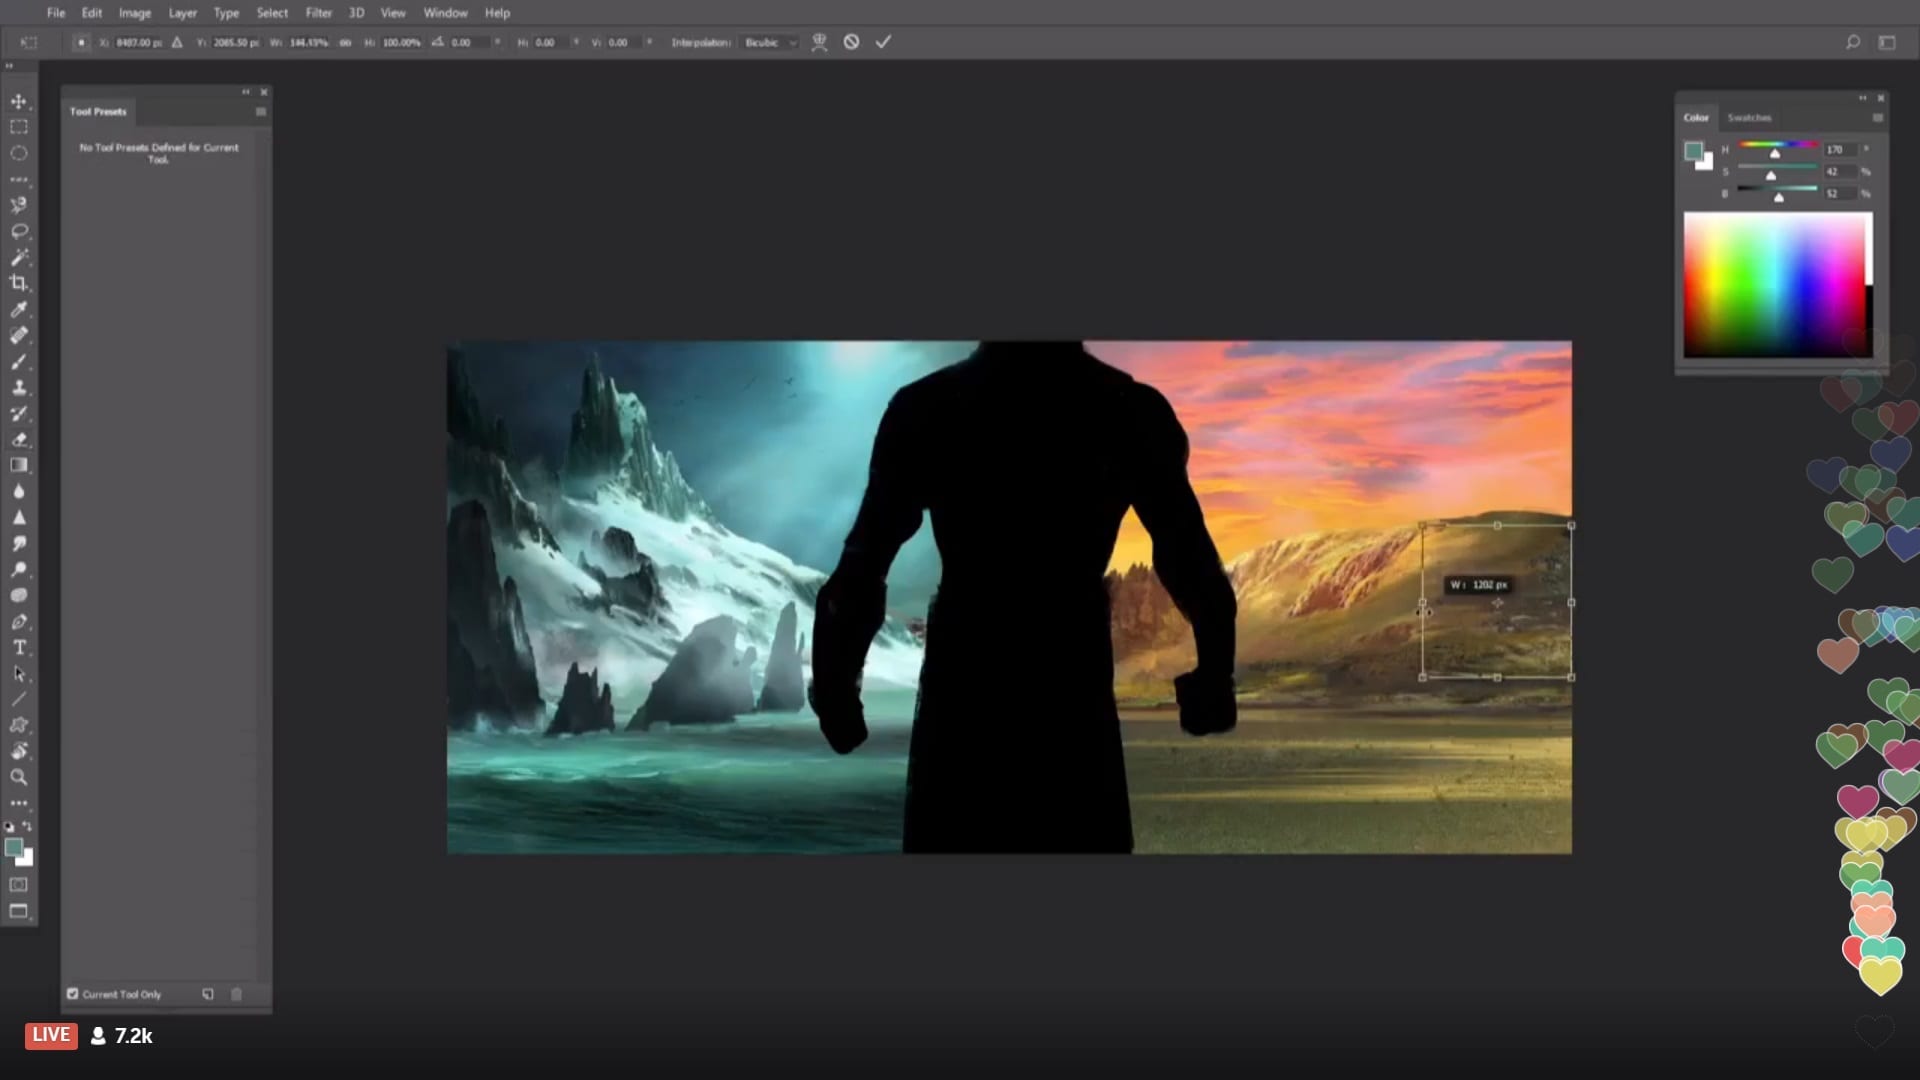Viewport: 1920px width, 1080px height.
Task: Select the Gradient tool
Action: pos(18,465)
